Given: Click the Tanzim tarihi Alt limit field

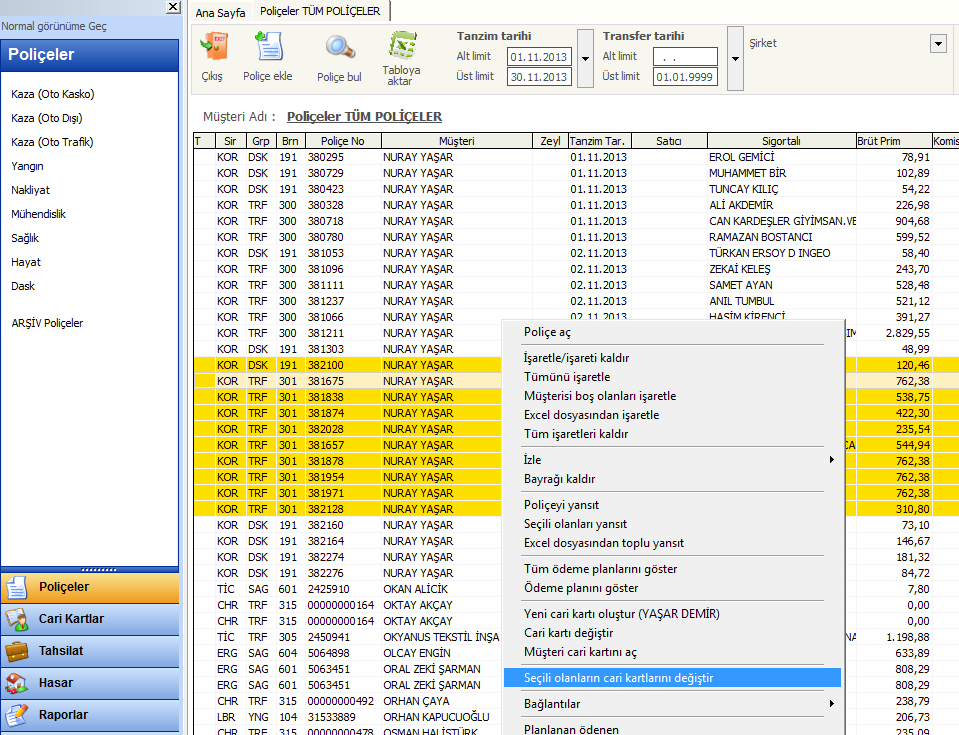Looking at the screenshot, I should click(538, 57).
